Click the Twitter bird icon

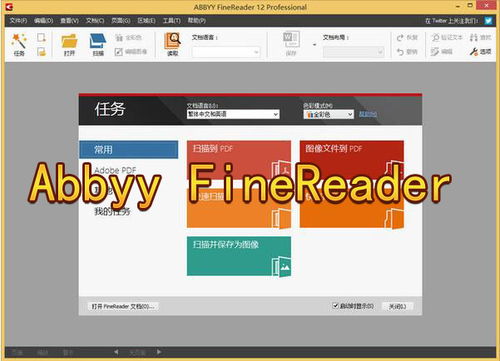click(488, 21)
